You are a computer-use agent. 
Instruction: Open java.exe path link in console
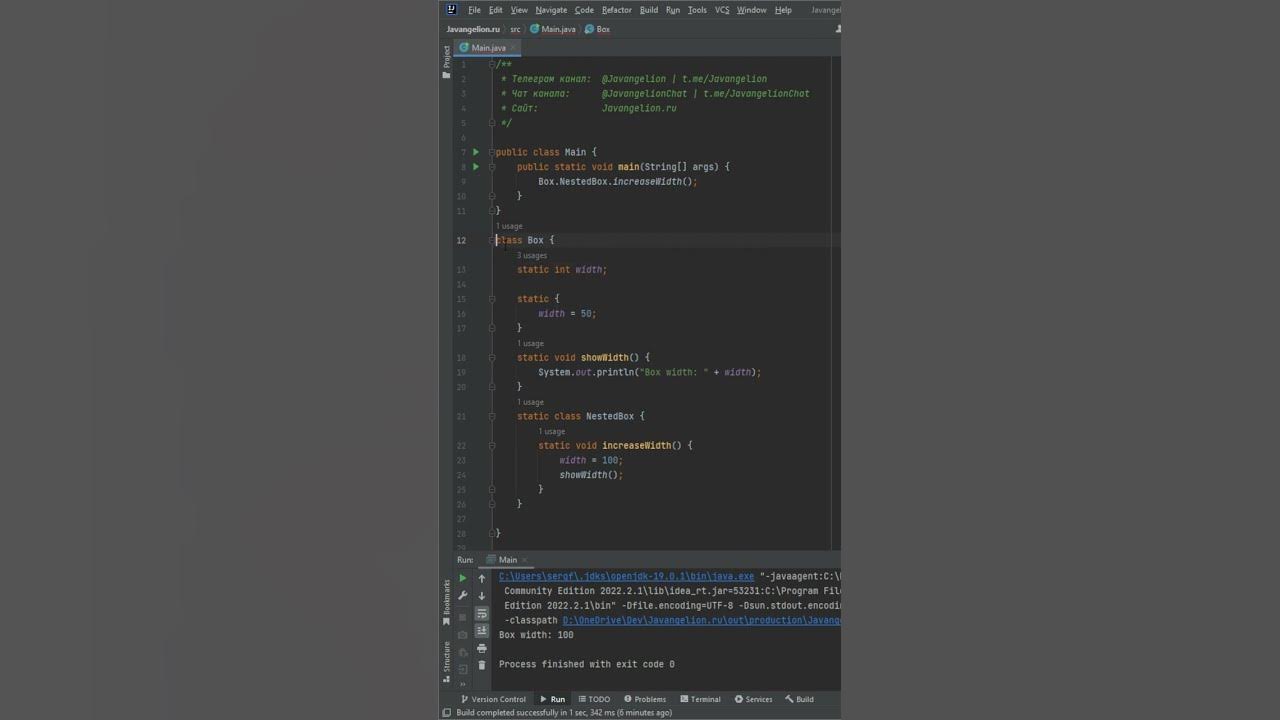[x=627, y=576]
